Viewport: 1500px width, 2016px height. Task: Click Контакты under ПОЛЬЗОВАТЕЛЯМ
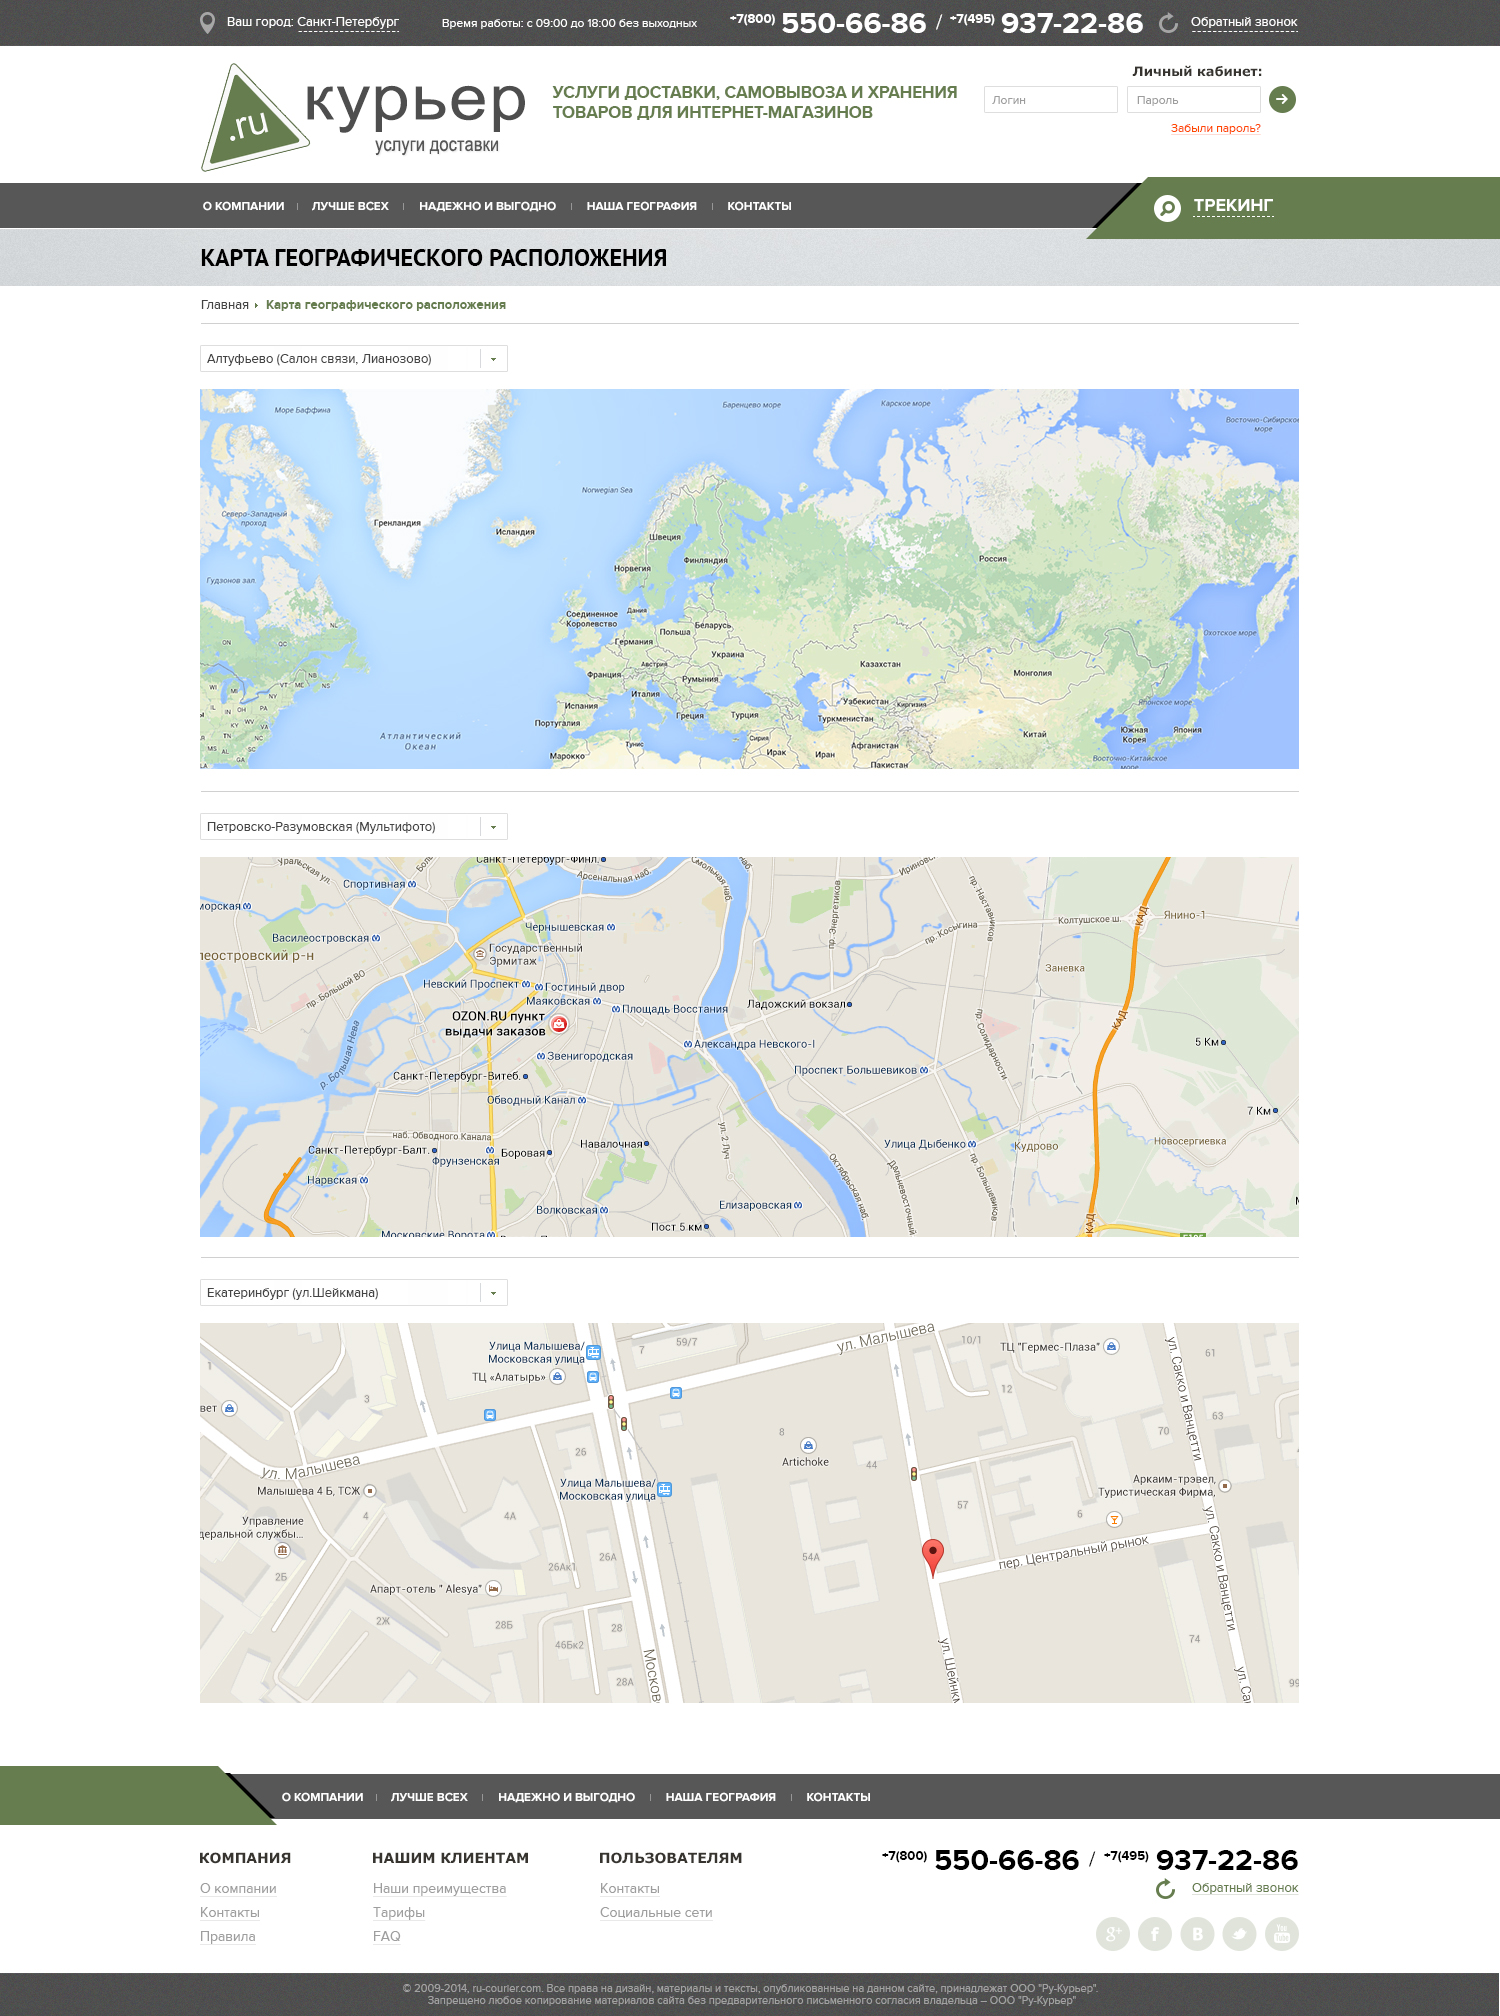(630, 1889)
